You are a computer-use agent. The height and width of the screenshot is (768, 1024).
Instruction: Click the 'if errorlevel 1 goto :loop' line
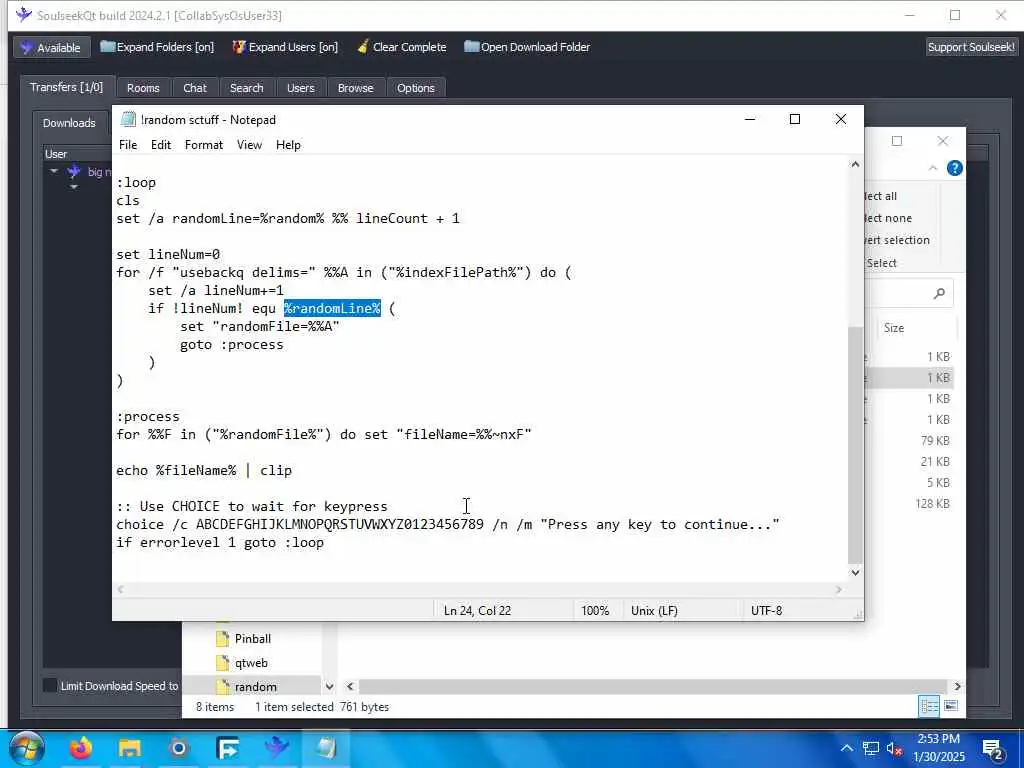(219, 542)
